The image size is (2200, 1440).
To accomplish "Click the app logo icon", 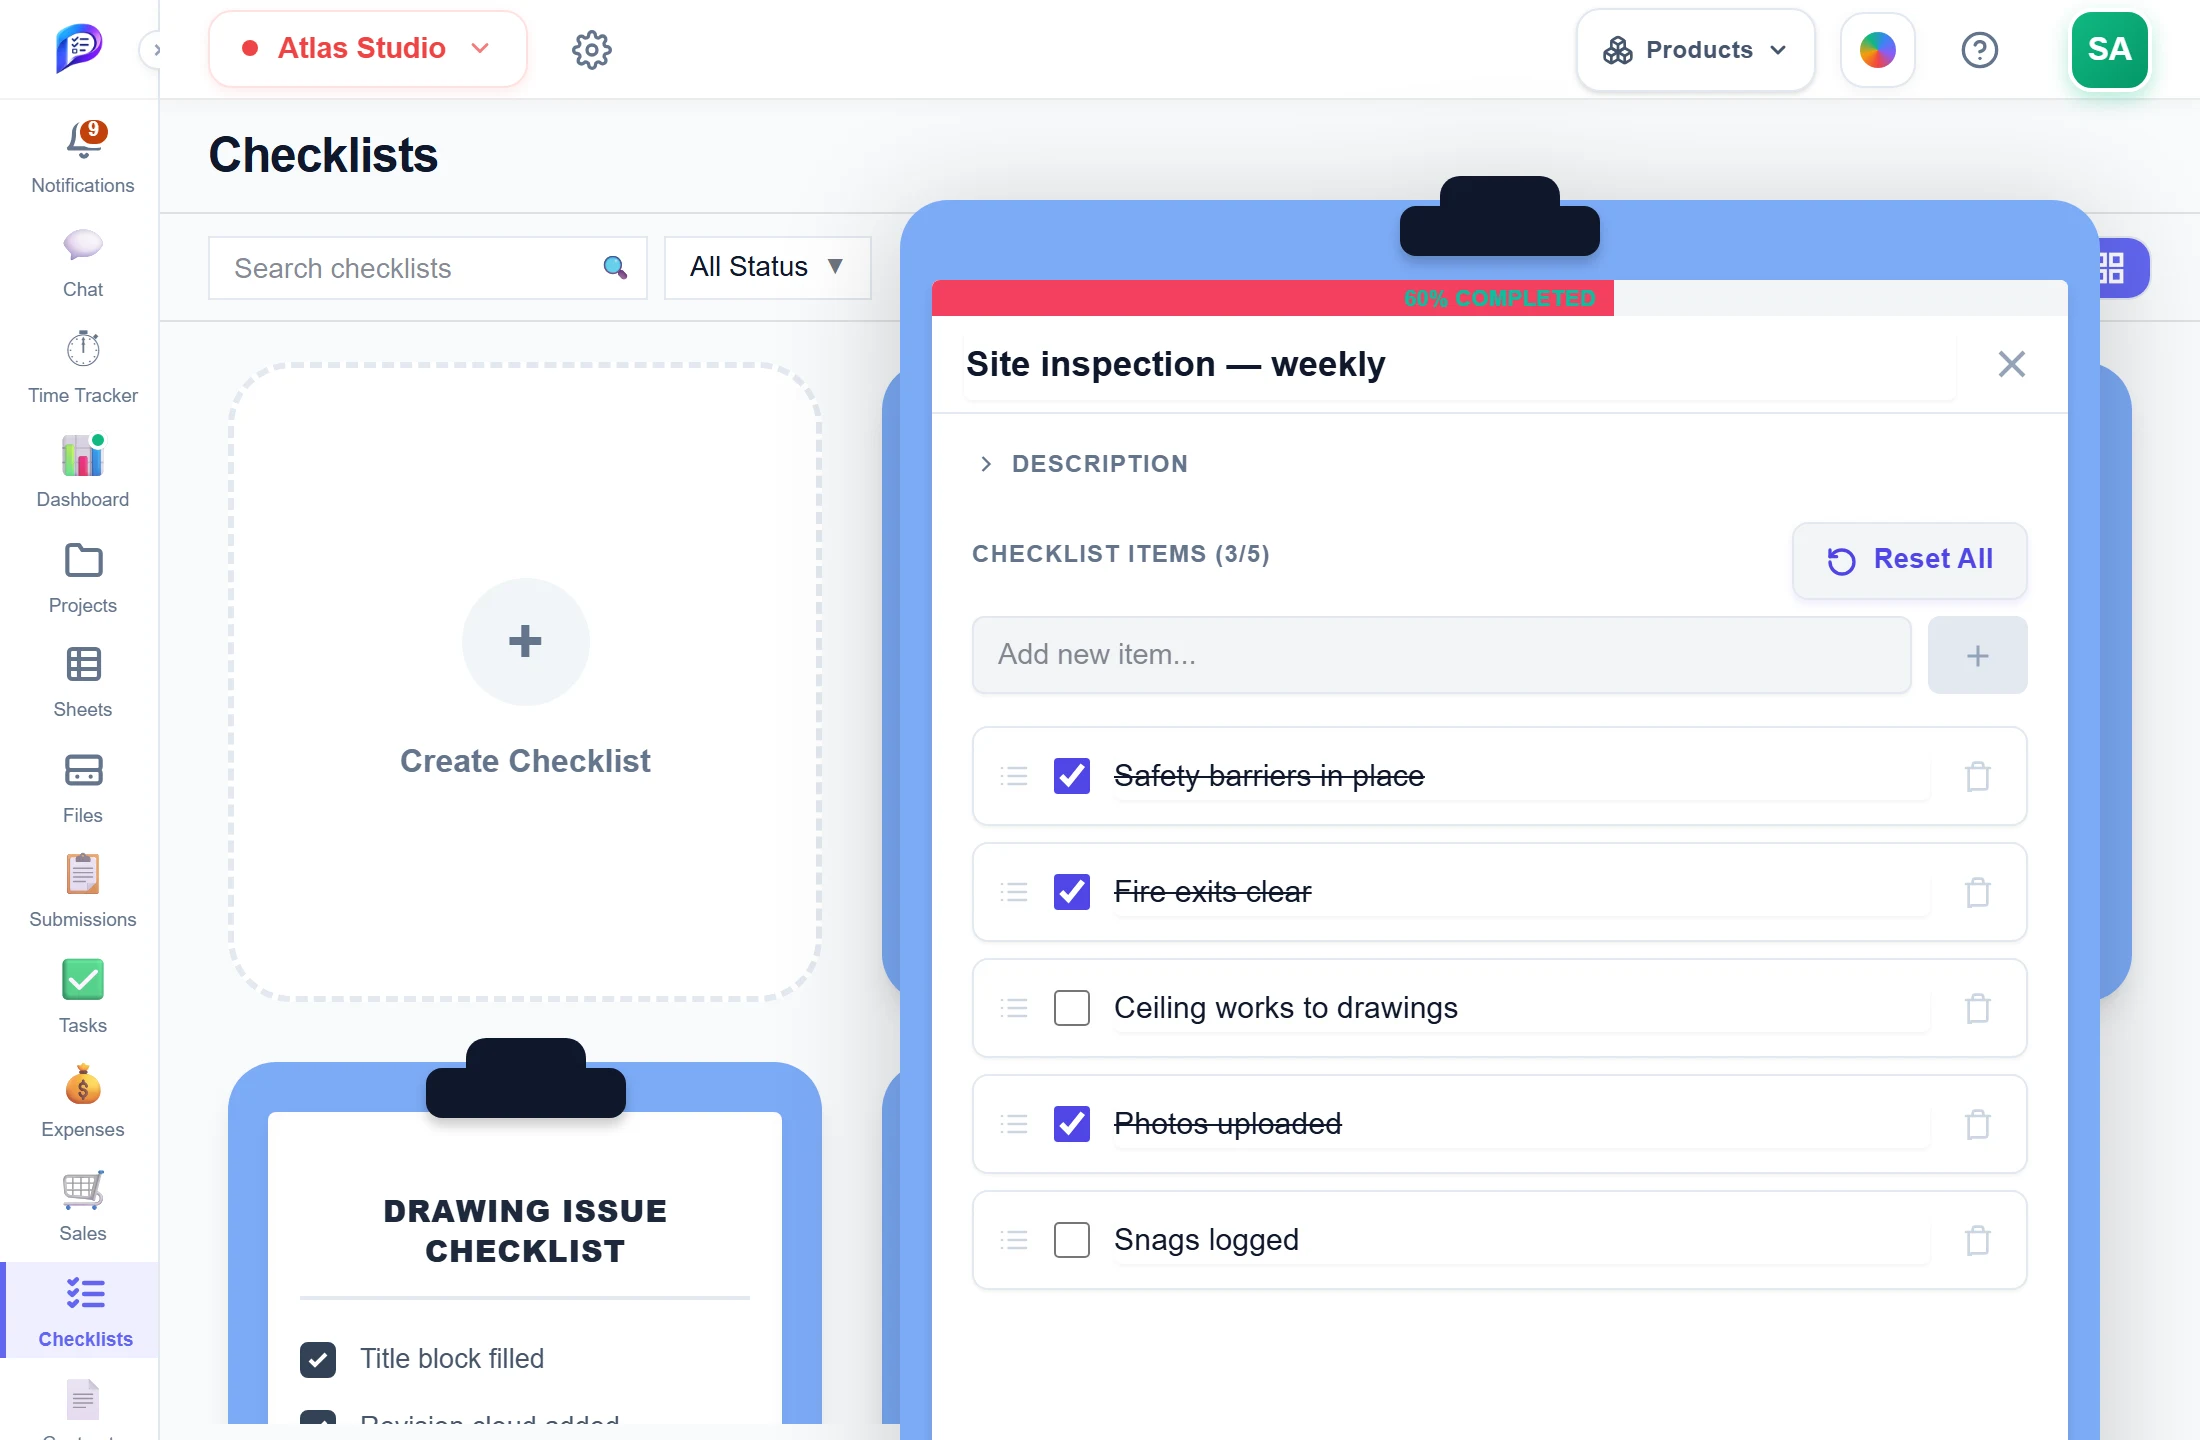I will click(x=79, y=48).
